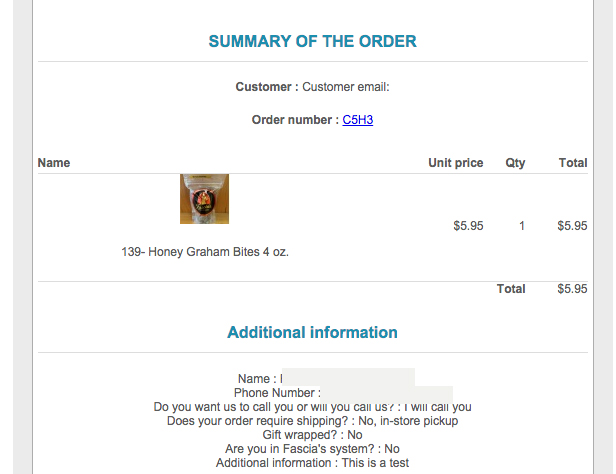Open the C5H3 order number link
This screenshot has width=616, height=474.
click(358, 120)
